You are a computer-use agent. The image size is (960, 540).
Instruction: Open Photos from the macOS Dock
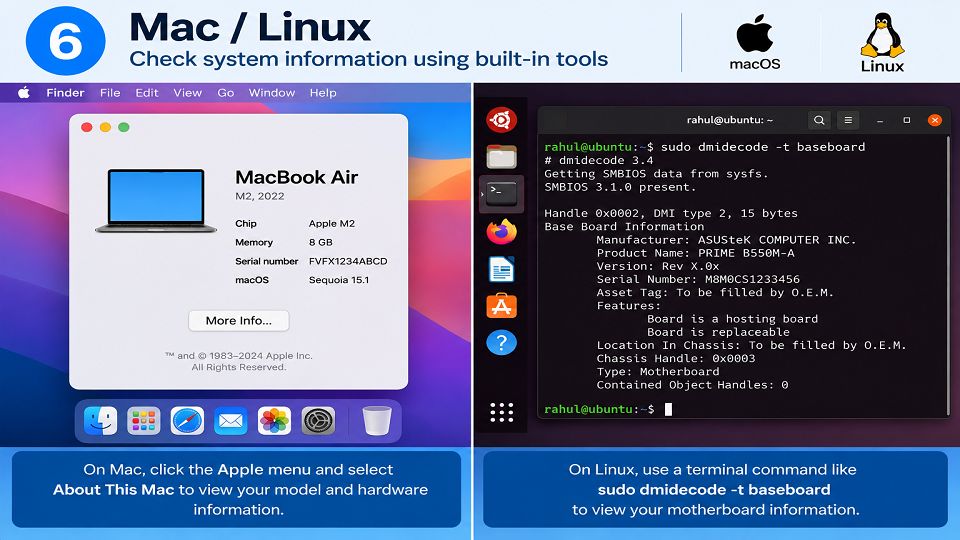pyautogui.click(x=274, y=421)
